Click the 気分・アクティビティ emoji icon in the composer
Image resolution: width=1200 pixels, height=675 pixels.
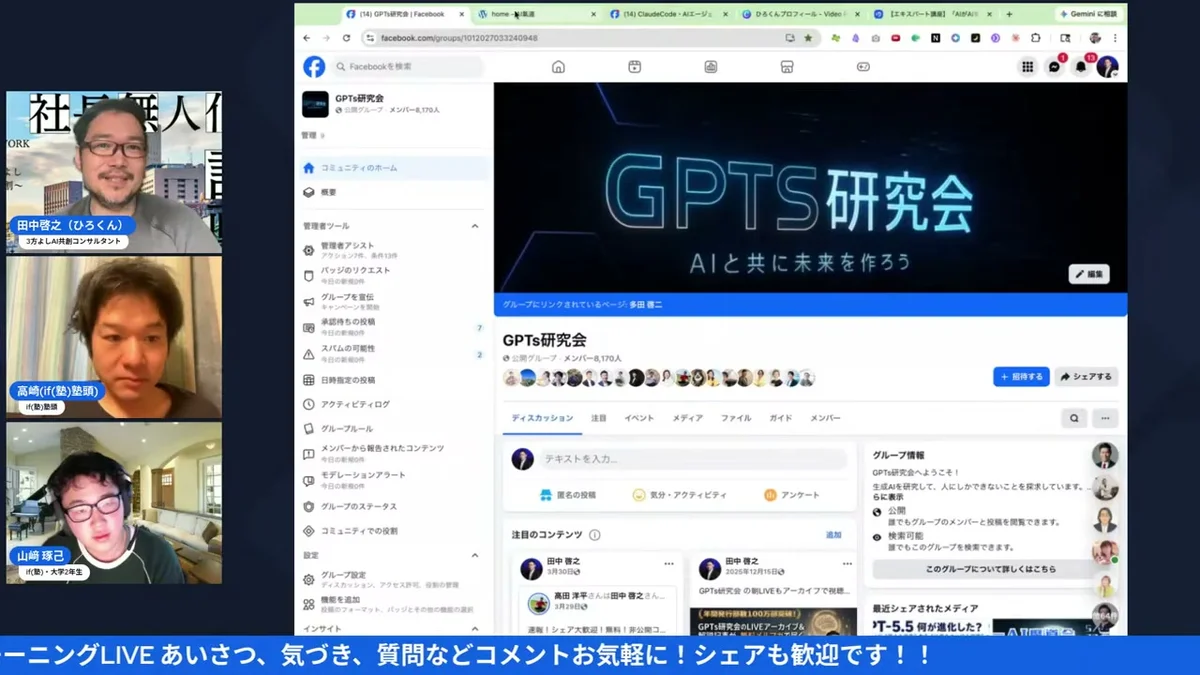coord(637,494)
